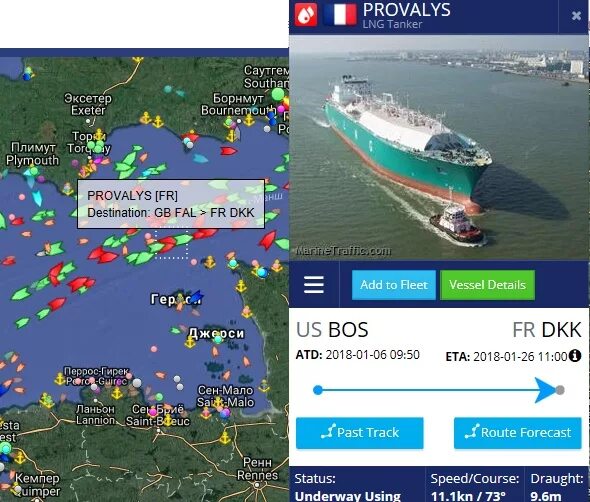Select the blue ship marker near Guernsey
The width and height of the screenshot is (590, 502).
point(196,297)
